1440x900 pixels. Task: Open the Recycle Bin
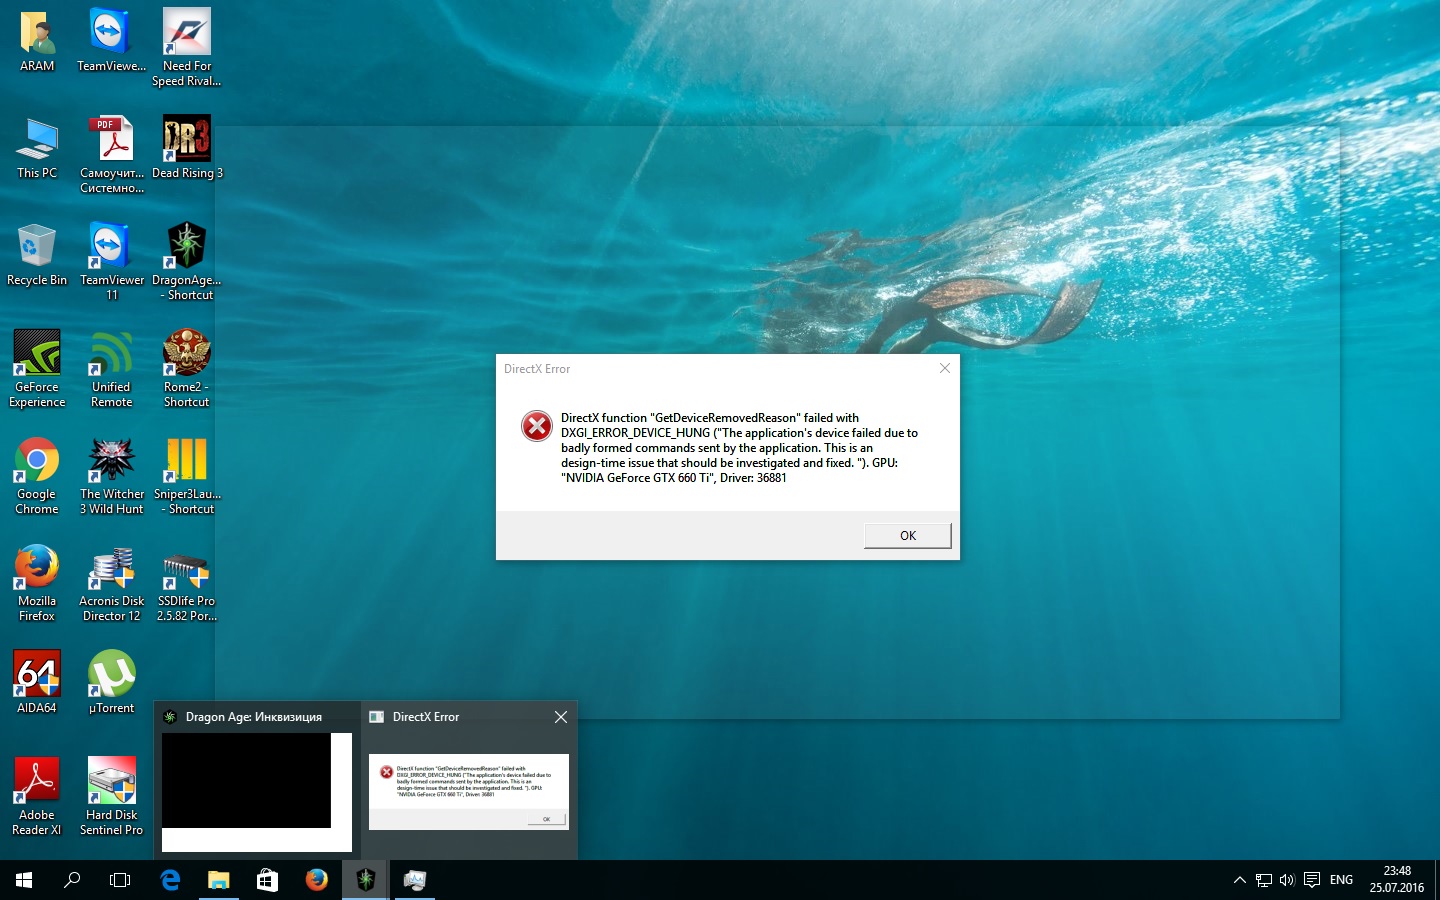(x=37, y=255)
